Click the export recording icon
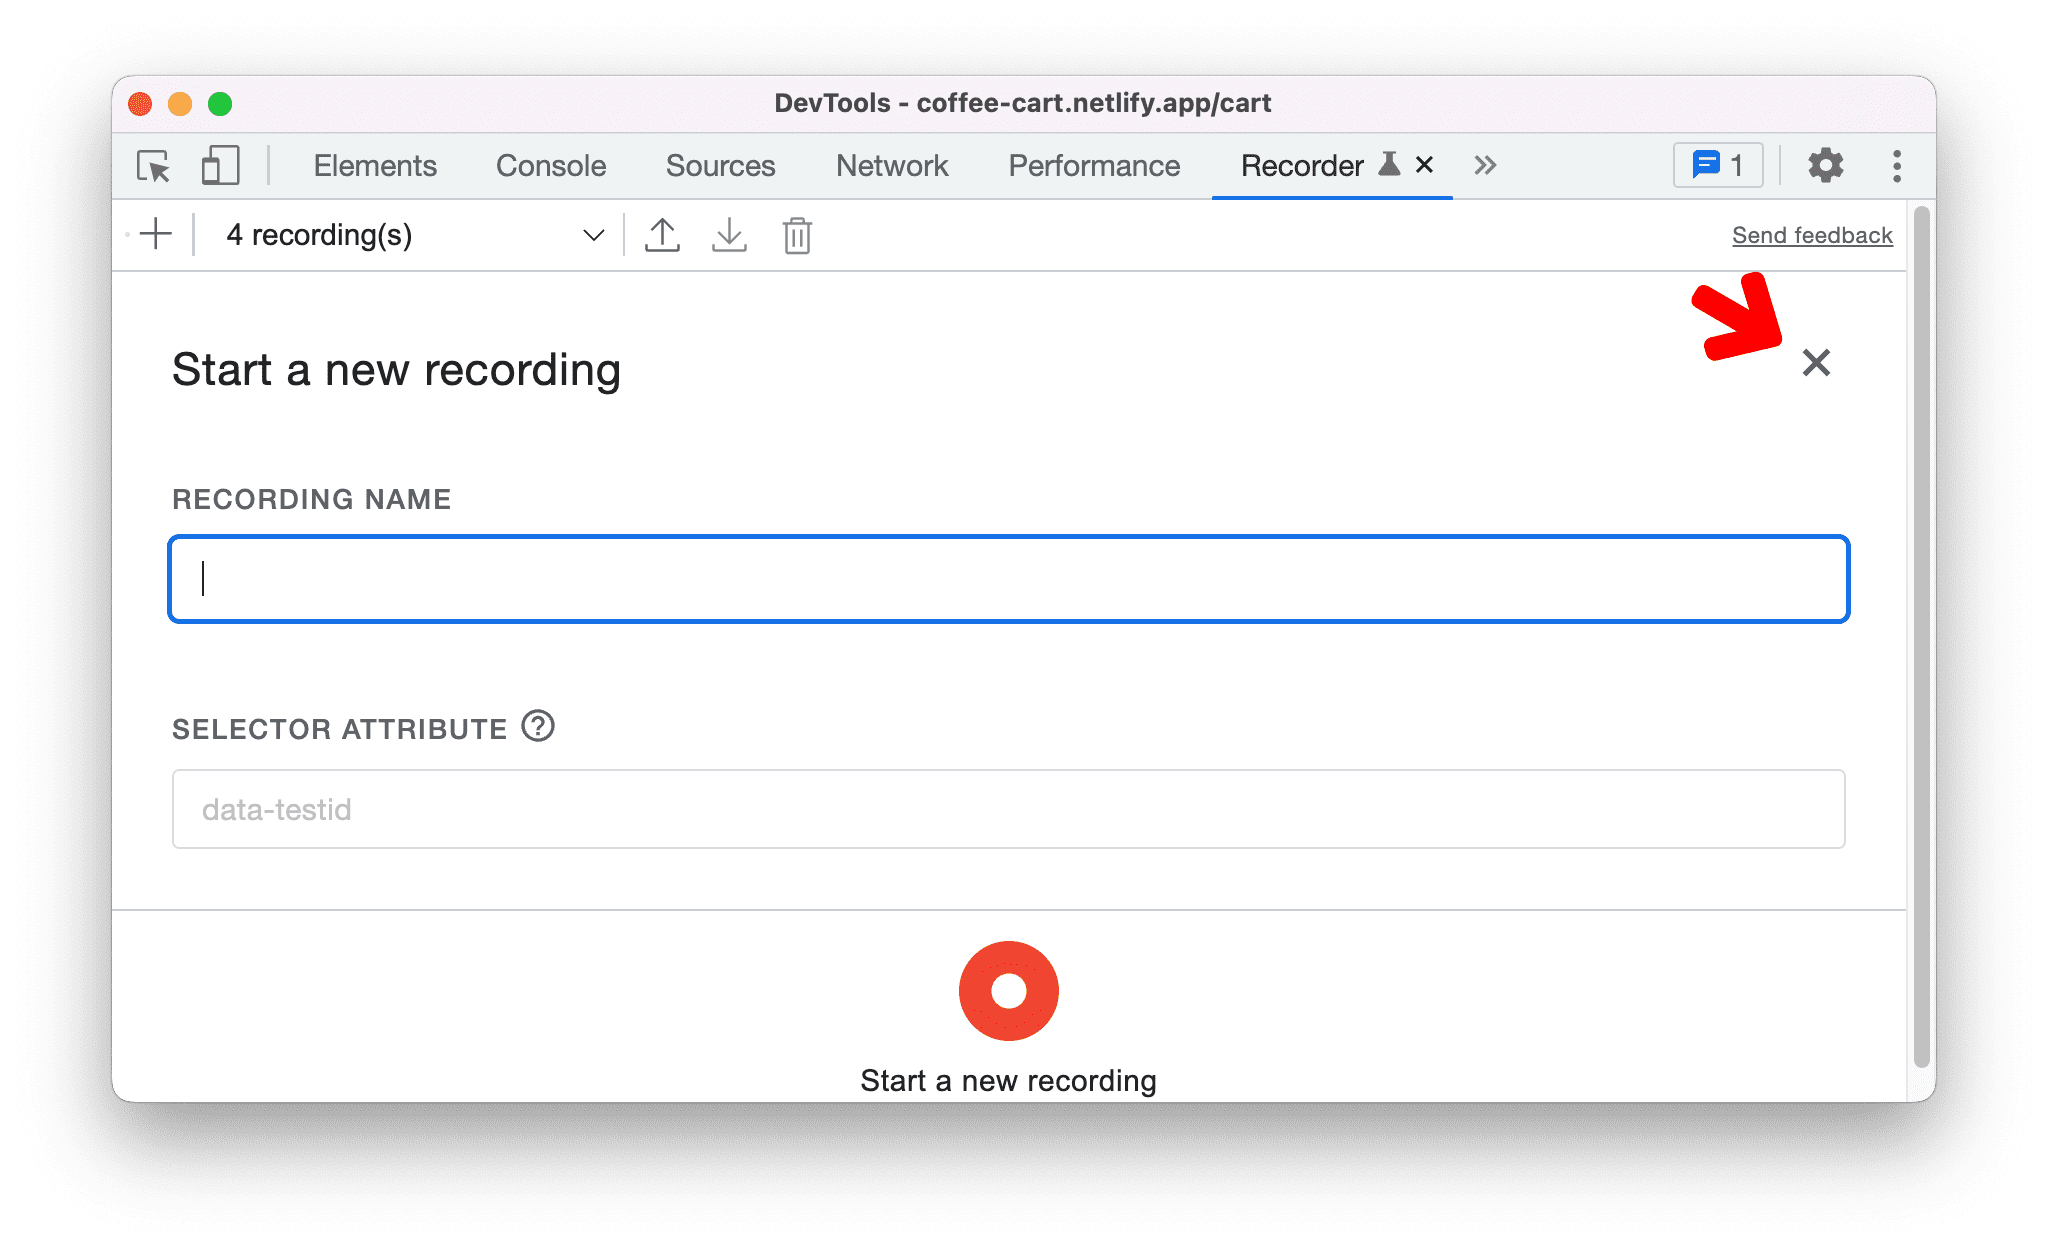The width and height of the screenshot is (2048, 1250). (663, 234)
